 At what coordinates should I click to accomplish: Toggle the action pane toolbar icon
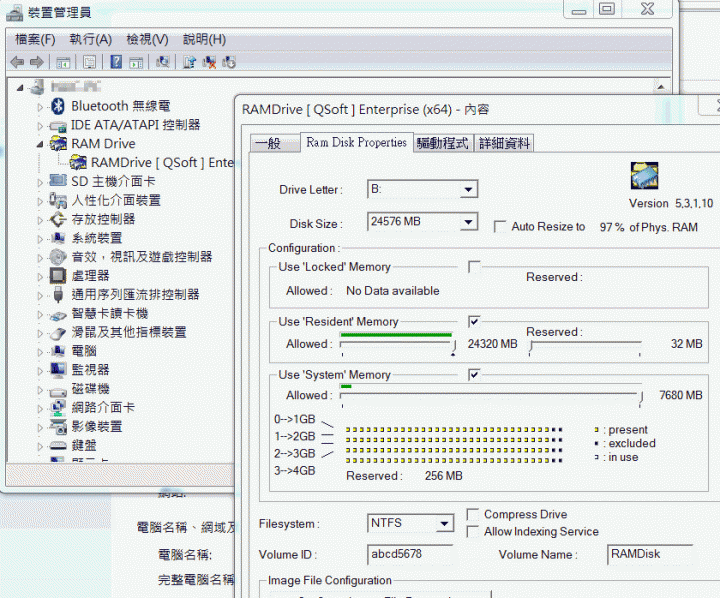[x=136, y=62]
